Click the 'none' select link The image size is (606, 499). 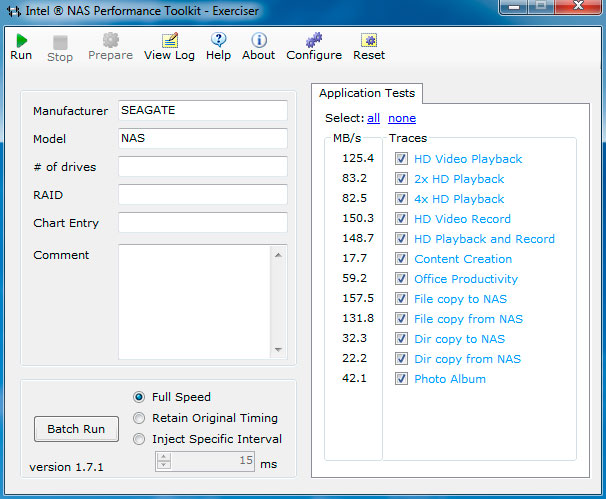tap(402, 118)
